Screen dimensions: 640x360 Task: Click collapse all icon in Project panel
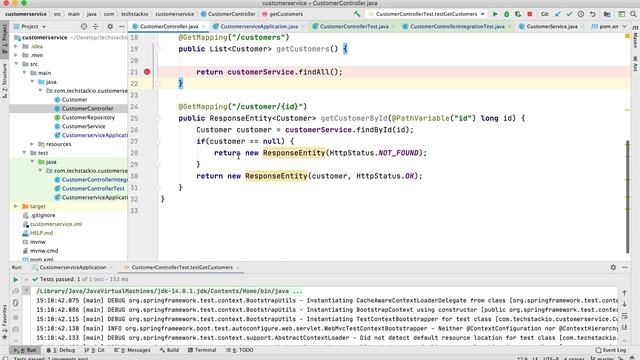96,27
